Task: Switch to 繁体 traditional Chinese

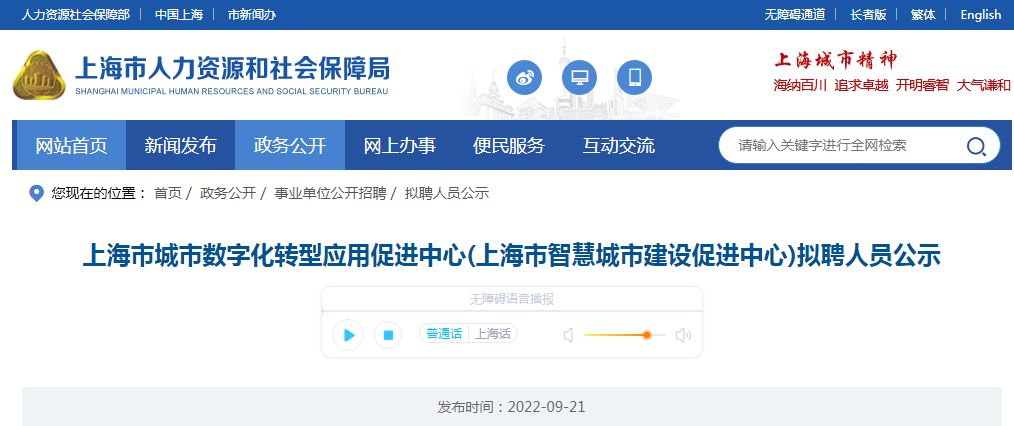Action: pyautogui.click(x=923, y=14)
